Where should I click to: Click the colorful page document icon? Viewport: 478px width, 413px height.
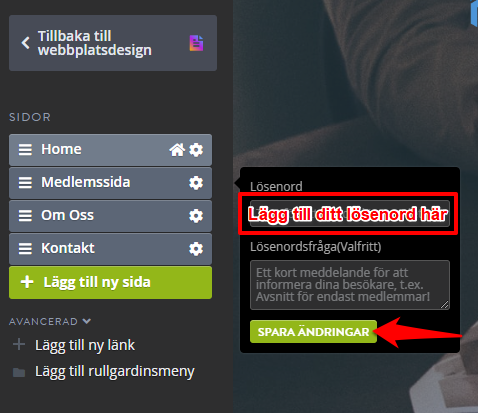[196, 43]
